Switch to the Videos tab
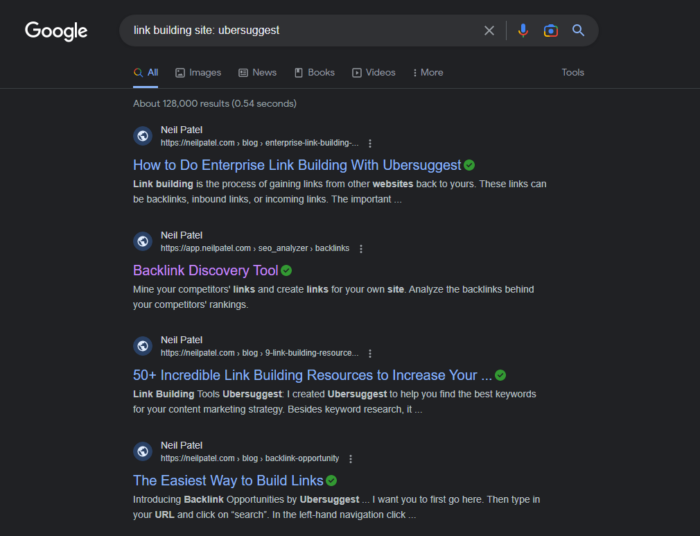Screen dimensions: 700x536 pyautogui.click(x=374, y=72)
